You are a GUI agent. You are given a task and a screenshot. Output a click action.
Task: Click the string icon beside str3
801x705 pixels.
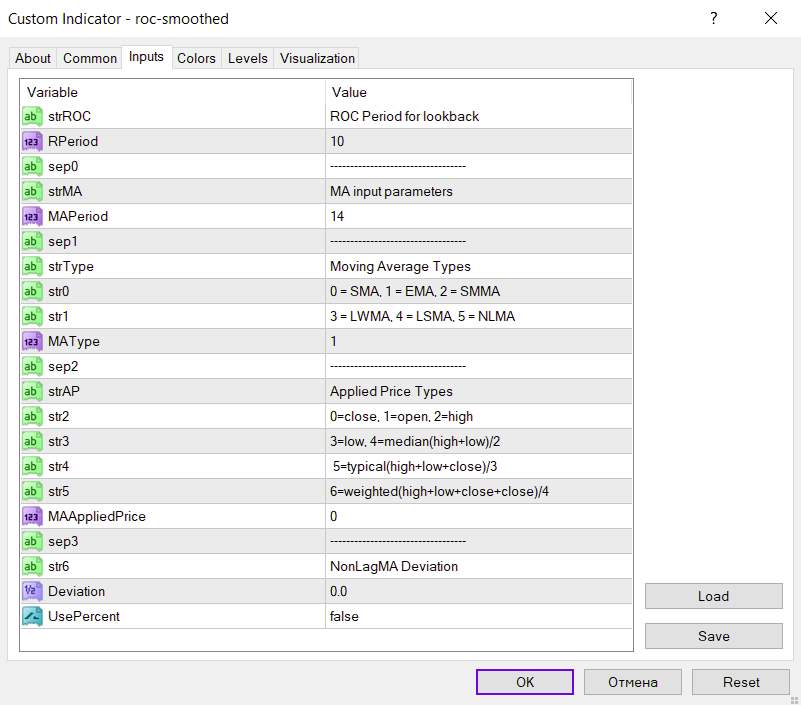[32, 442]
